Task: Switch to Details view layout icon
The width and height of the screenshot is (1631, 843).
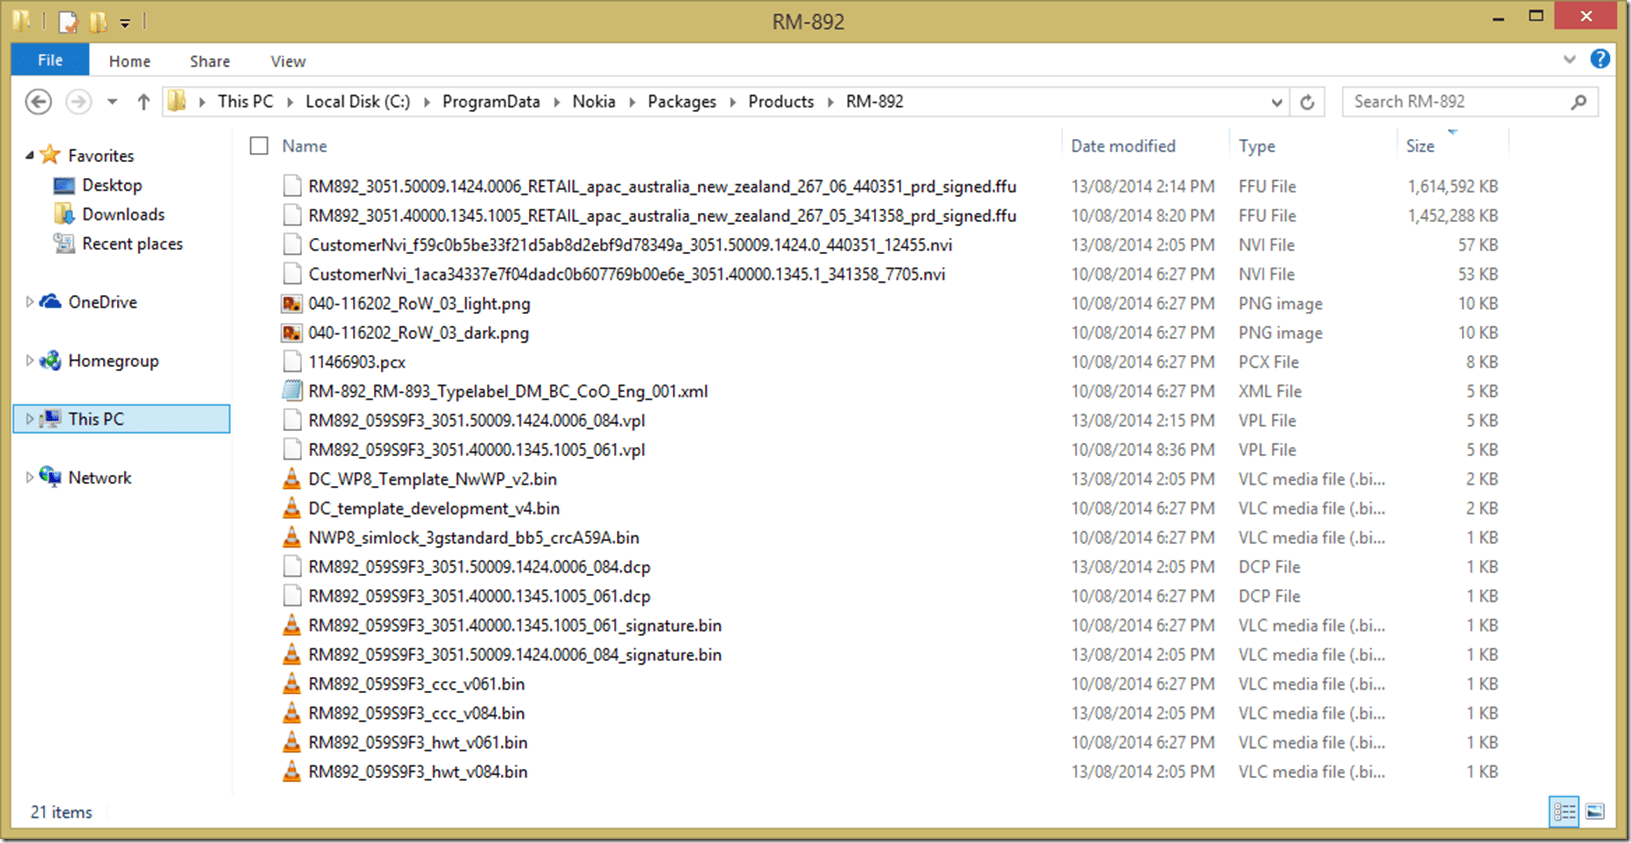Action: point(1564,811)
